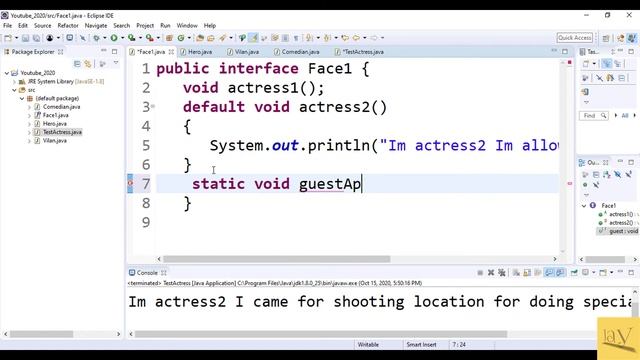Image resolution: width=640 pixels, height=360 pixels.
Task: Click the All link in Task List
Action: pos(624,116)
